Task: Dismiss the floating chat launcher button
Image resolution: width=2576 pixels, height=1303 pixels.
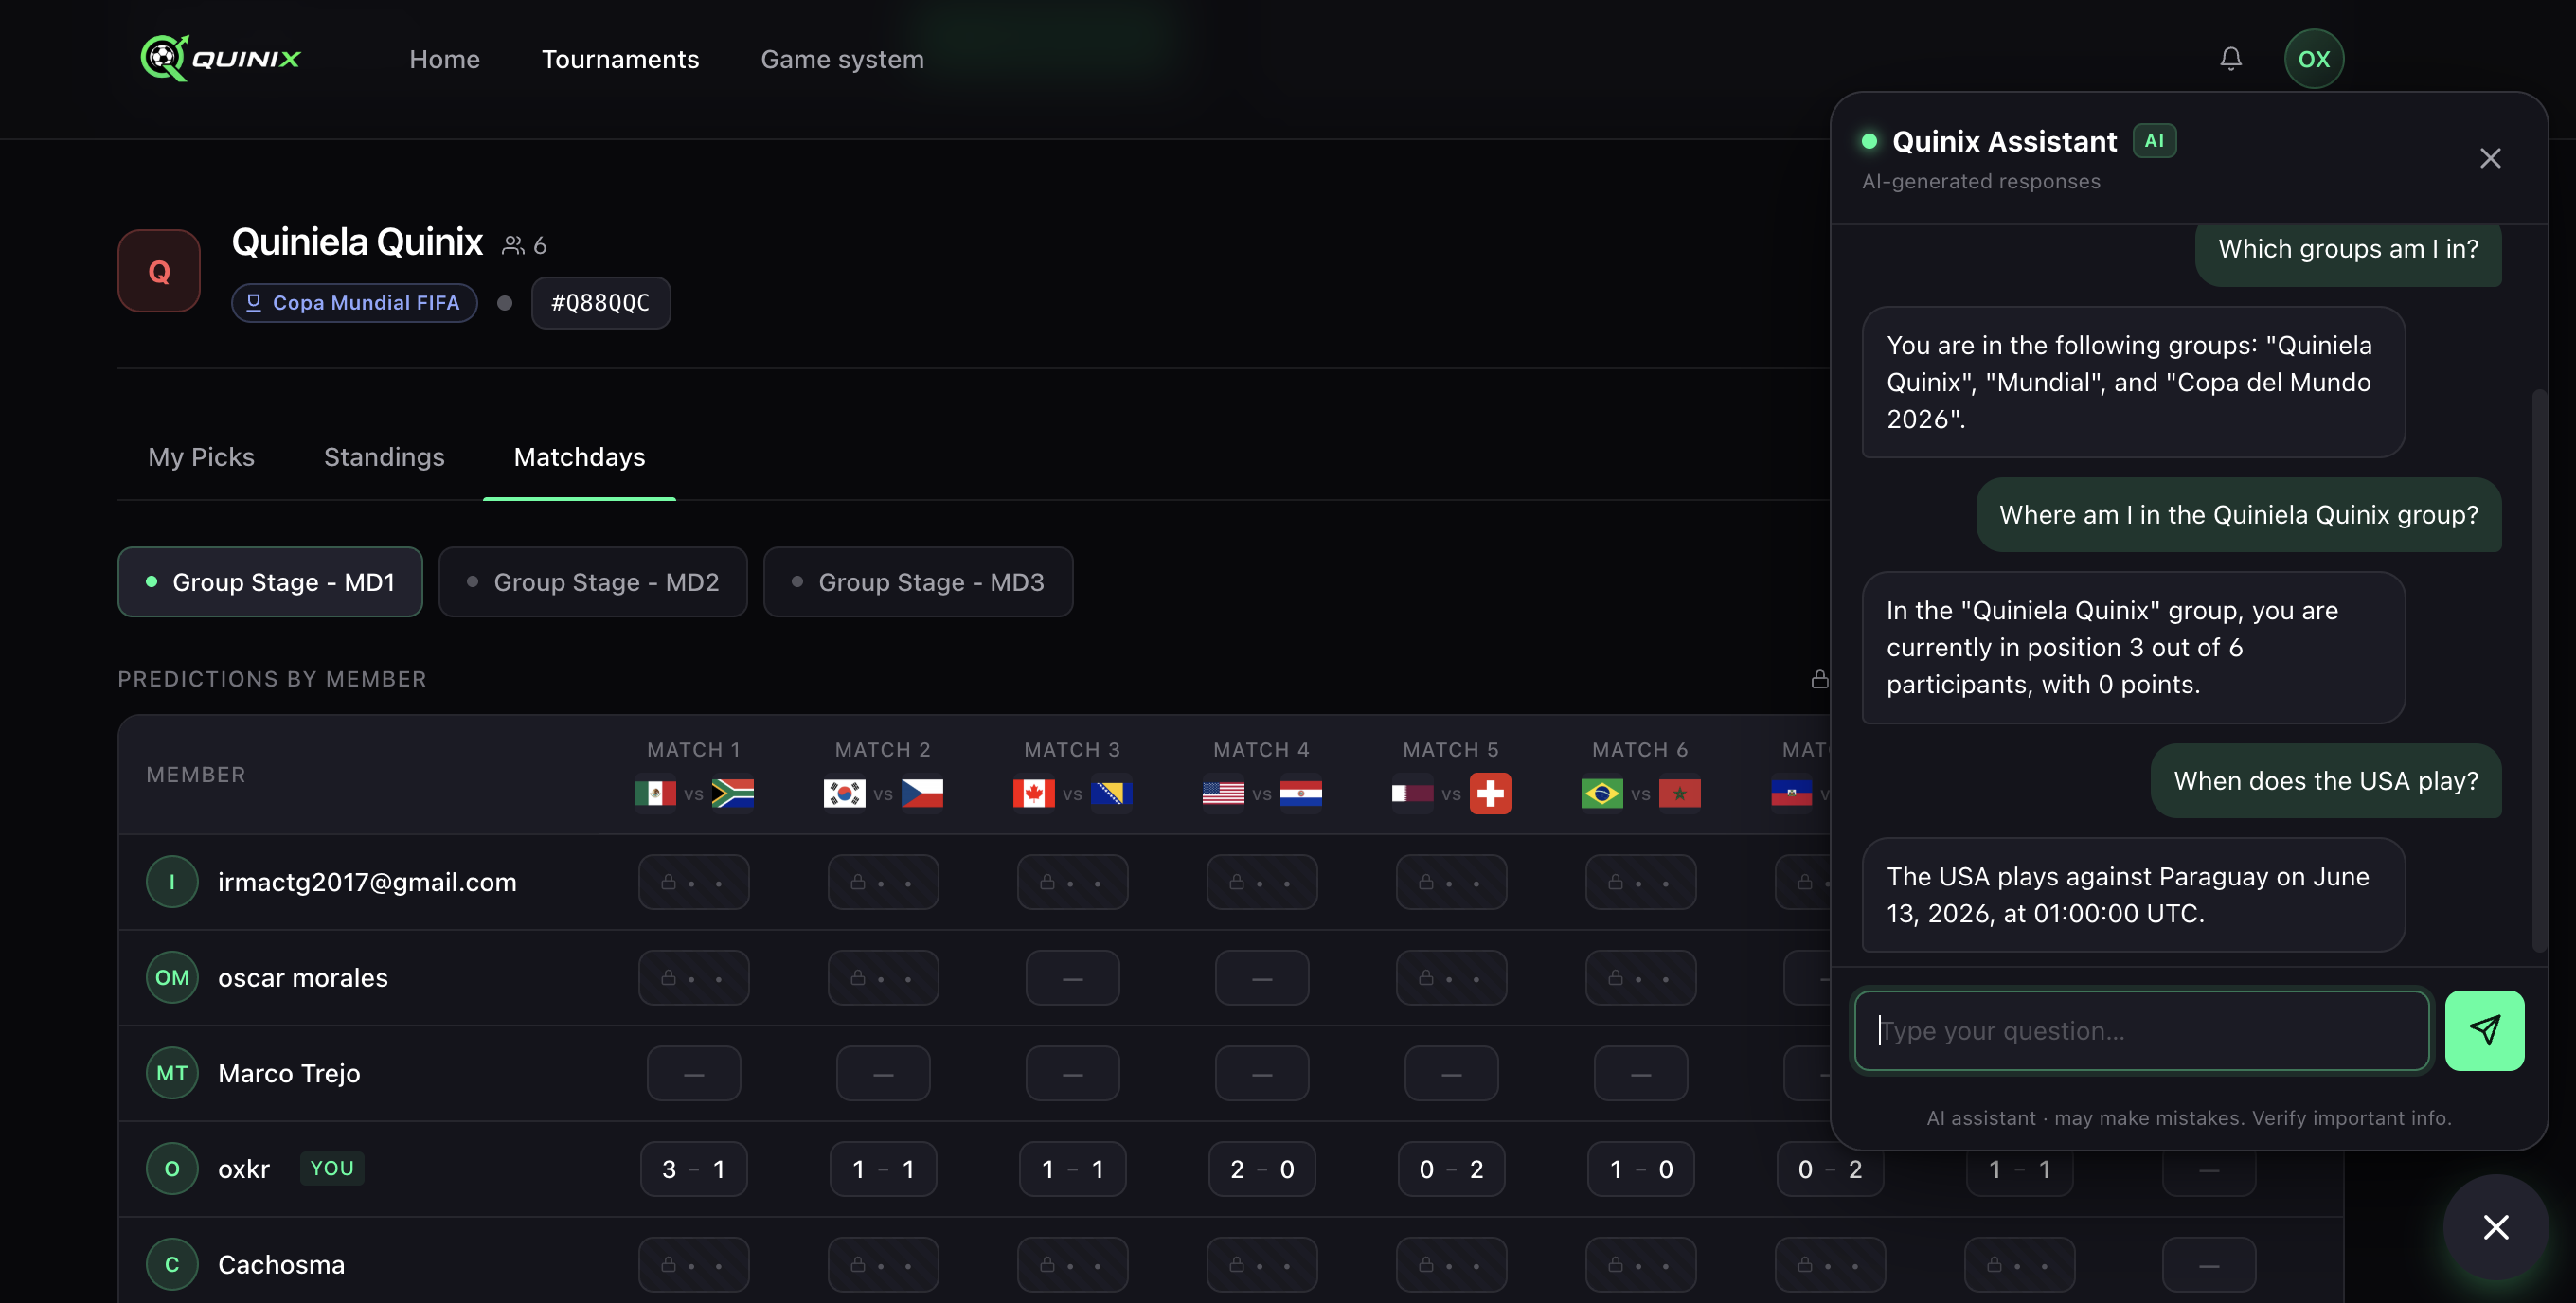Action: click(2496, 1226)
